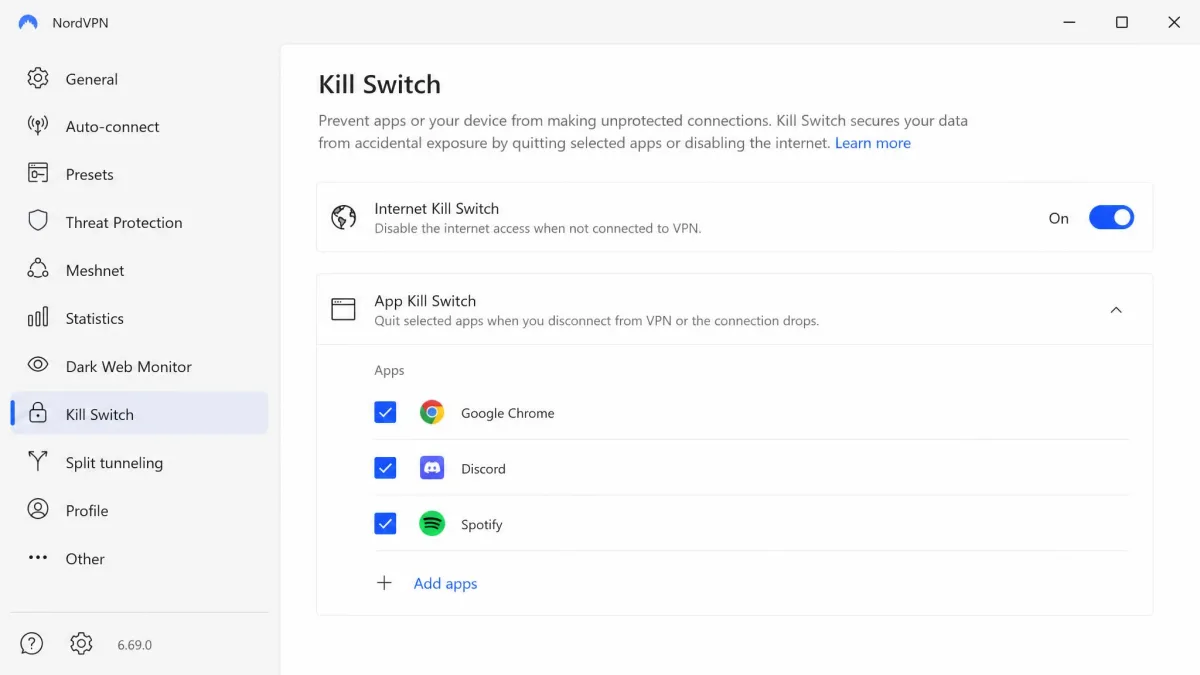The image size is (1200, 675).
Task: Click the Dark Web Monitor eye icon
Action: [38, 365]
